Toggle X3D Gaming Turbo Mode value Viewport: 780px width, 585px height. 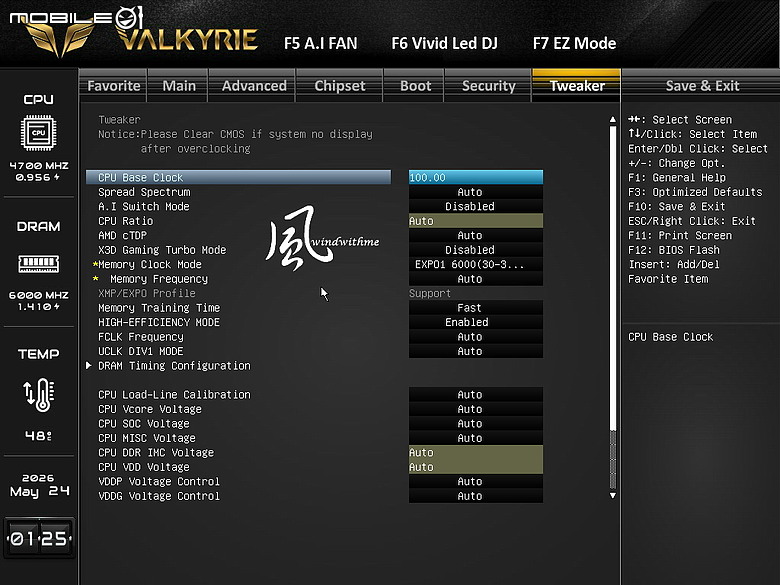[476, 250]
